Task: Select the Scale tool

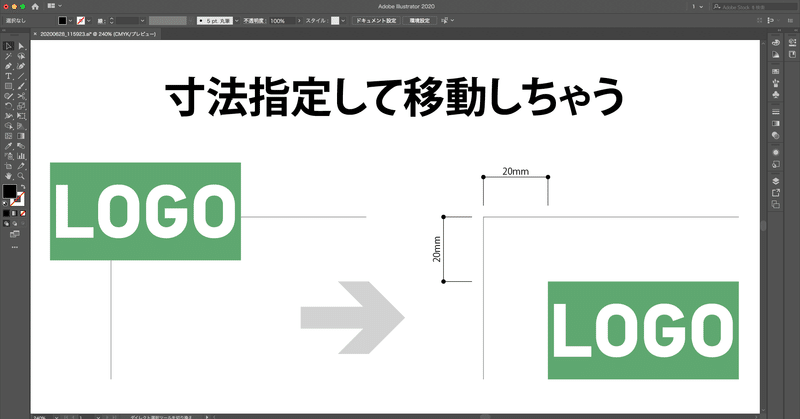Action: (x=21, y=106)
